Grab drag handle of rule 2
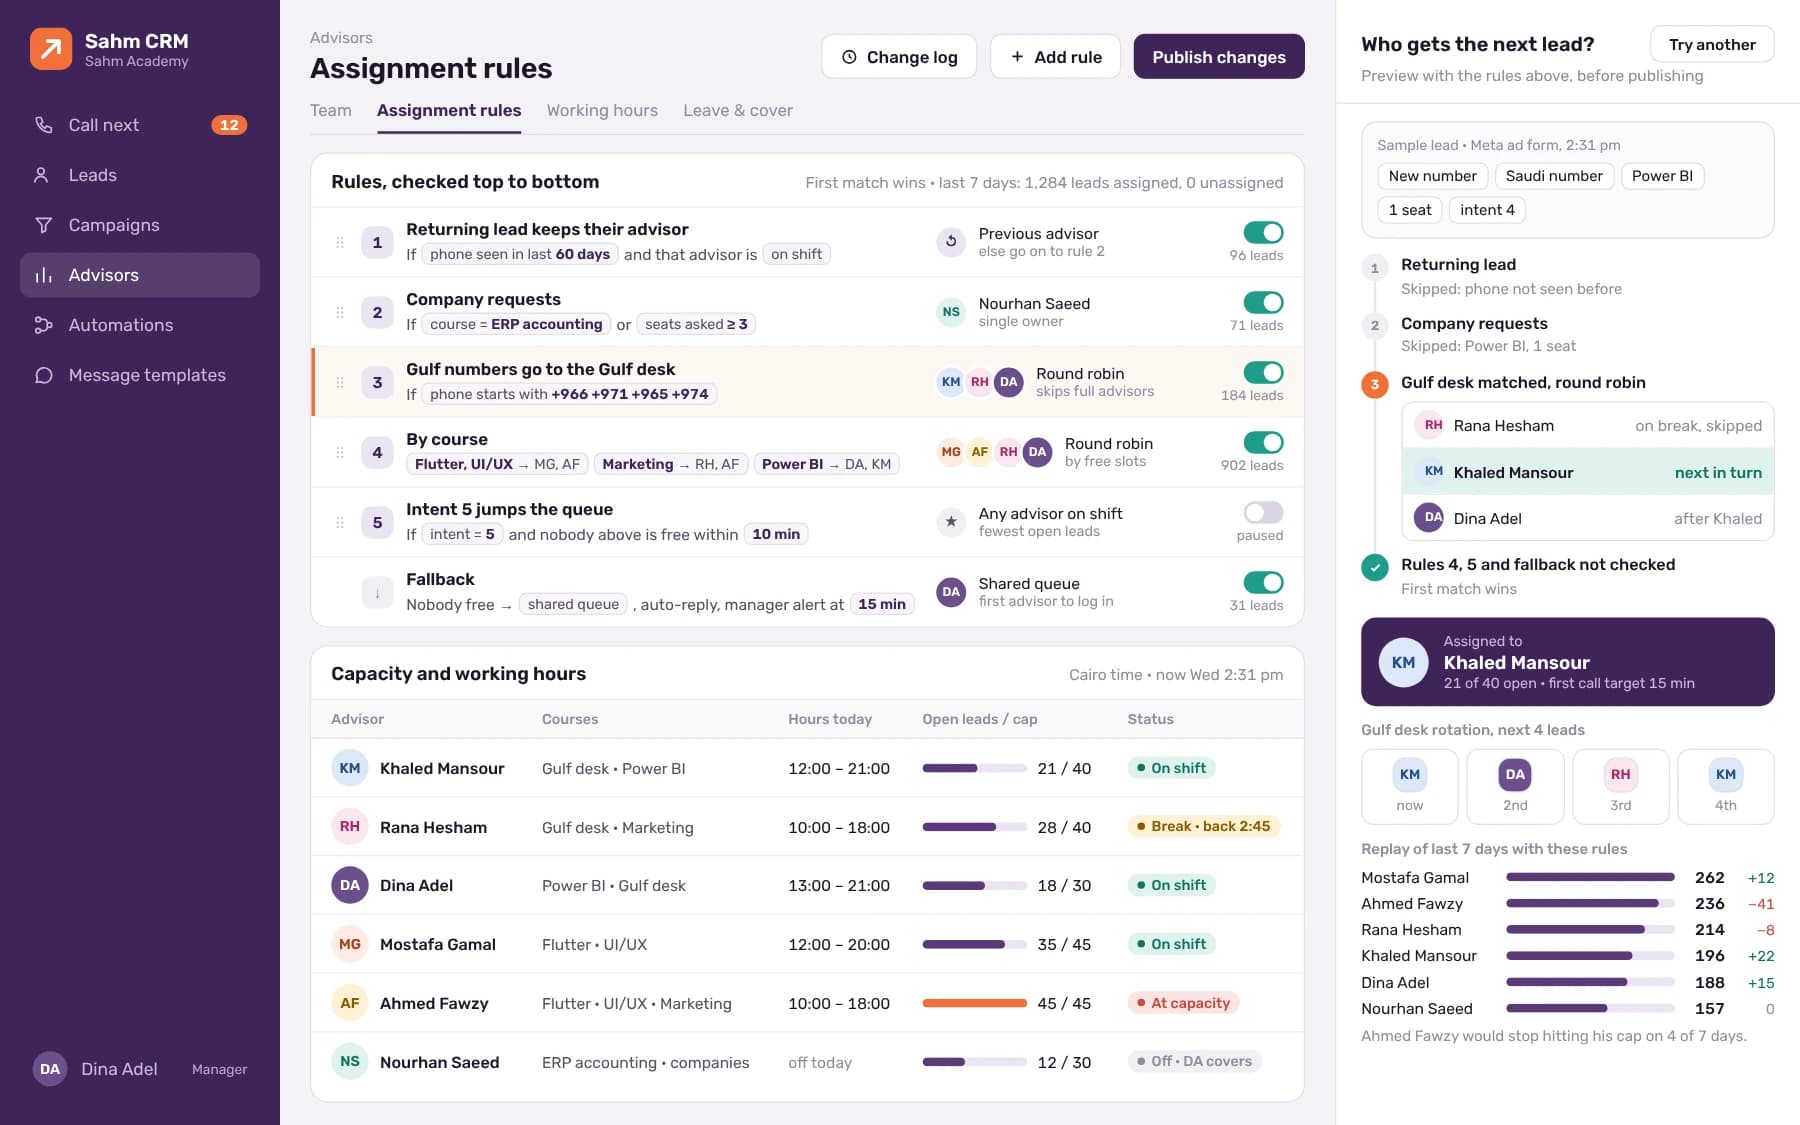The width and height of the screenshot is (1800, 1125). (340, 312)
